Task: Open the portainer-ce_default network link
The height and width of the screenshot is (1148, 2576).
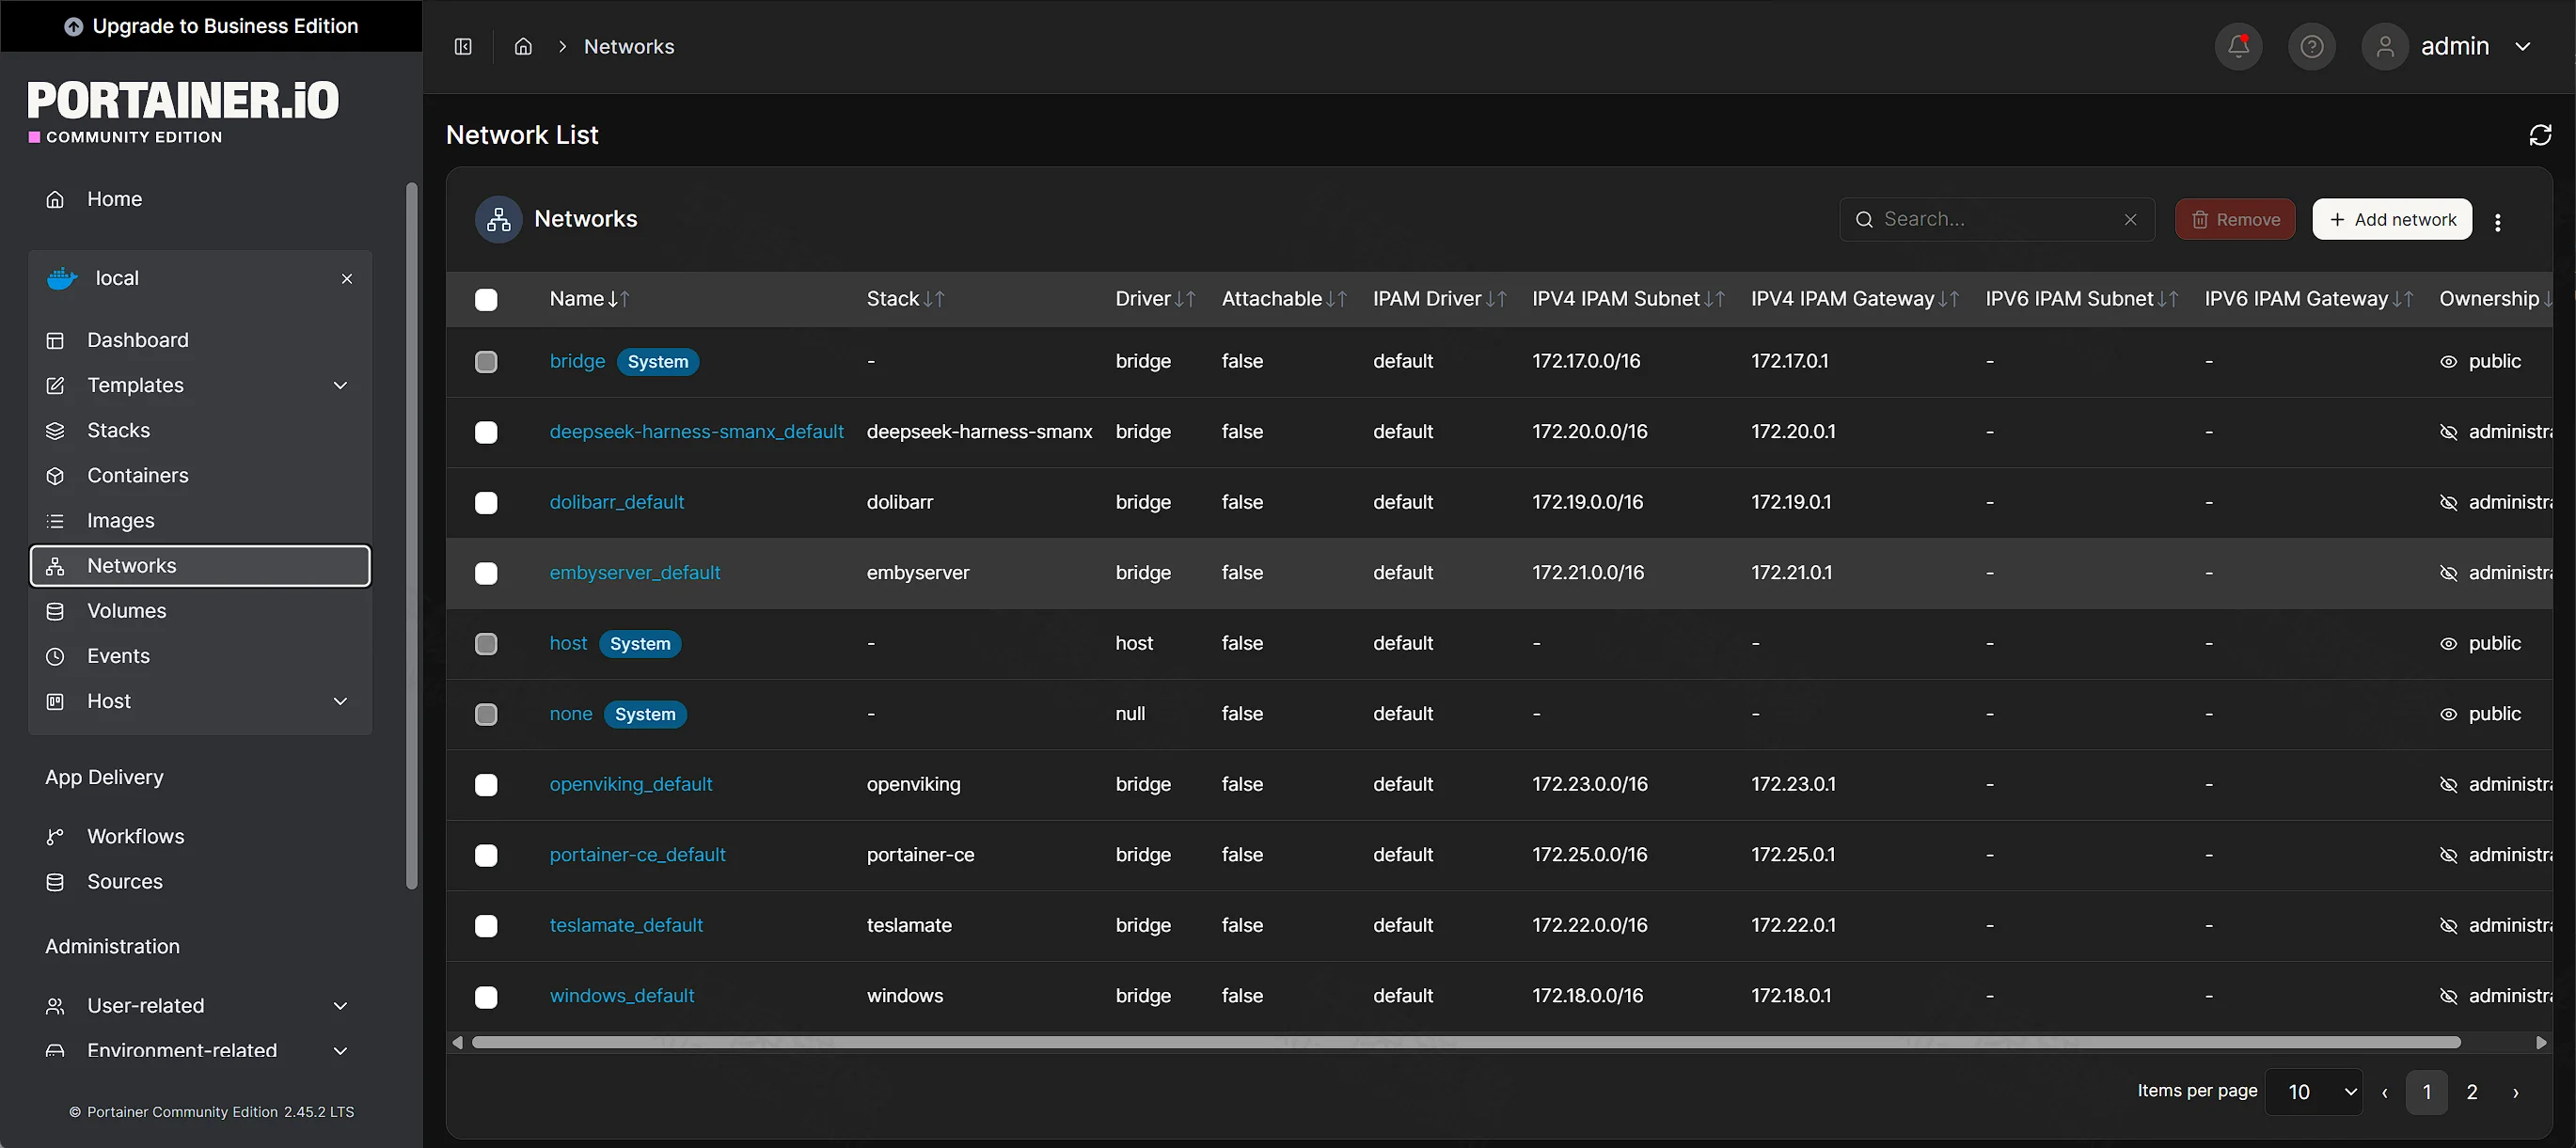Action: click(x=637, y=855)
